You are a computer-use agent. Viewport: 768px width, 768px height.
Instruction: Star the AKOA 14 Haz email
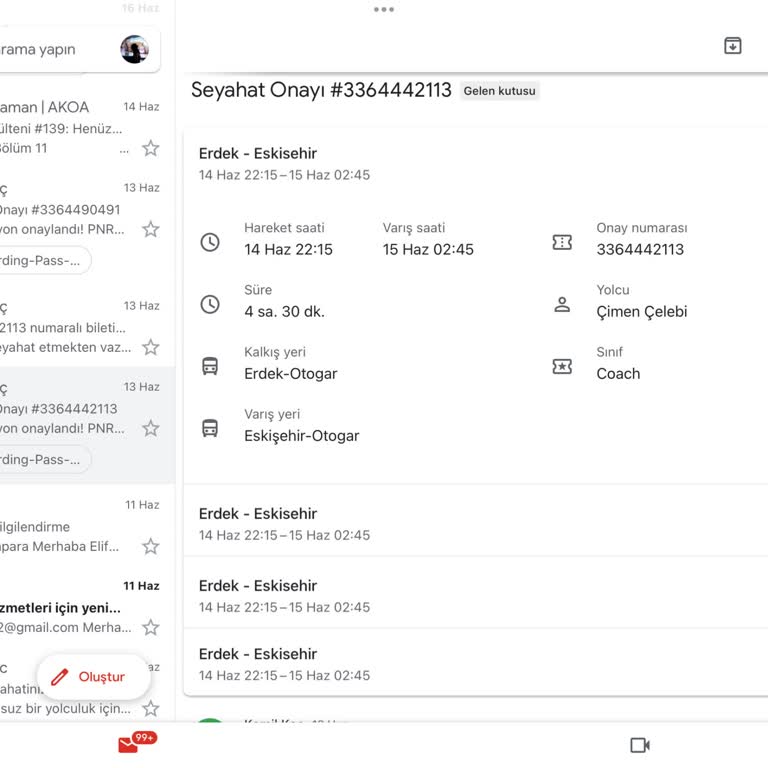[150, 148]
